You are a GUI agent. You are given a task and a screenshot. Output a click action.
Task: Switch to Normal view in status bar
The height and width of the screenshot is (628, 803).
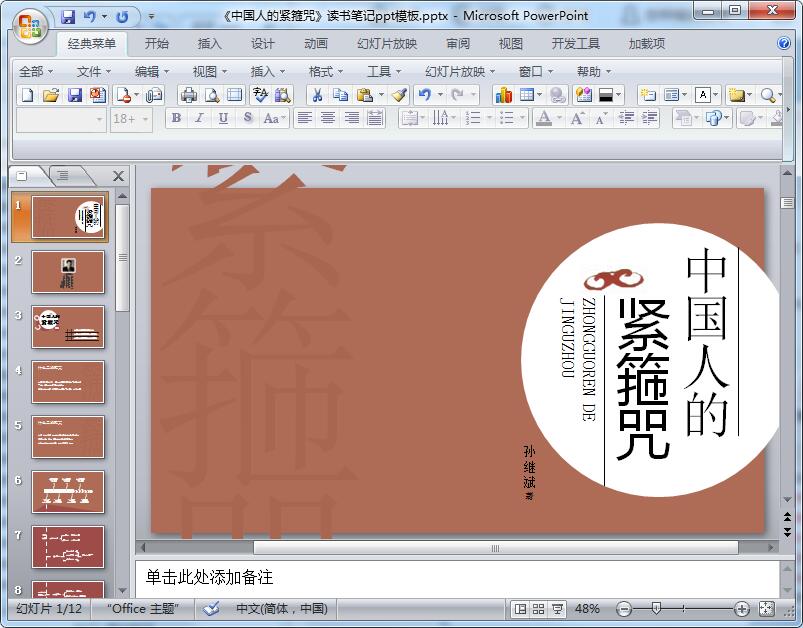pyautogui.click(x=520, y=609)
